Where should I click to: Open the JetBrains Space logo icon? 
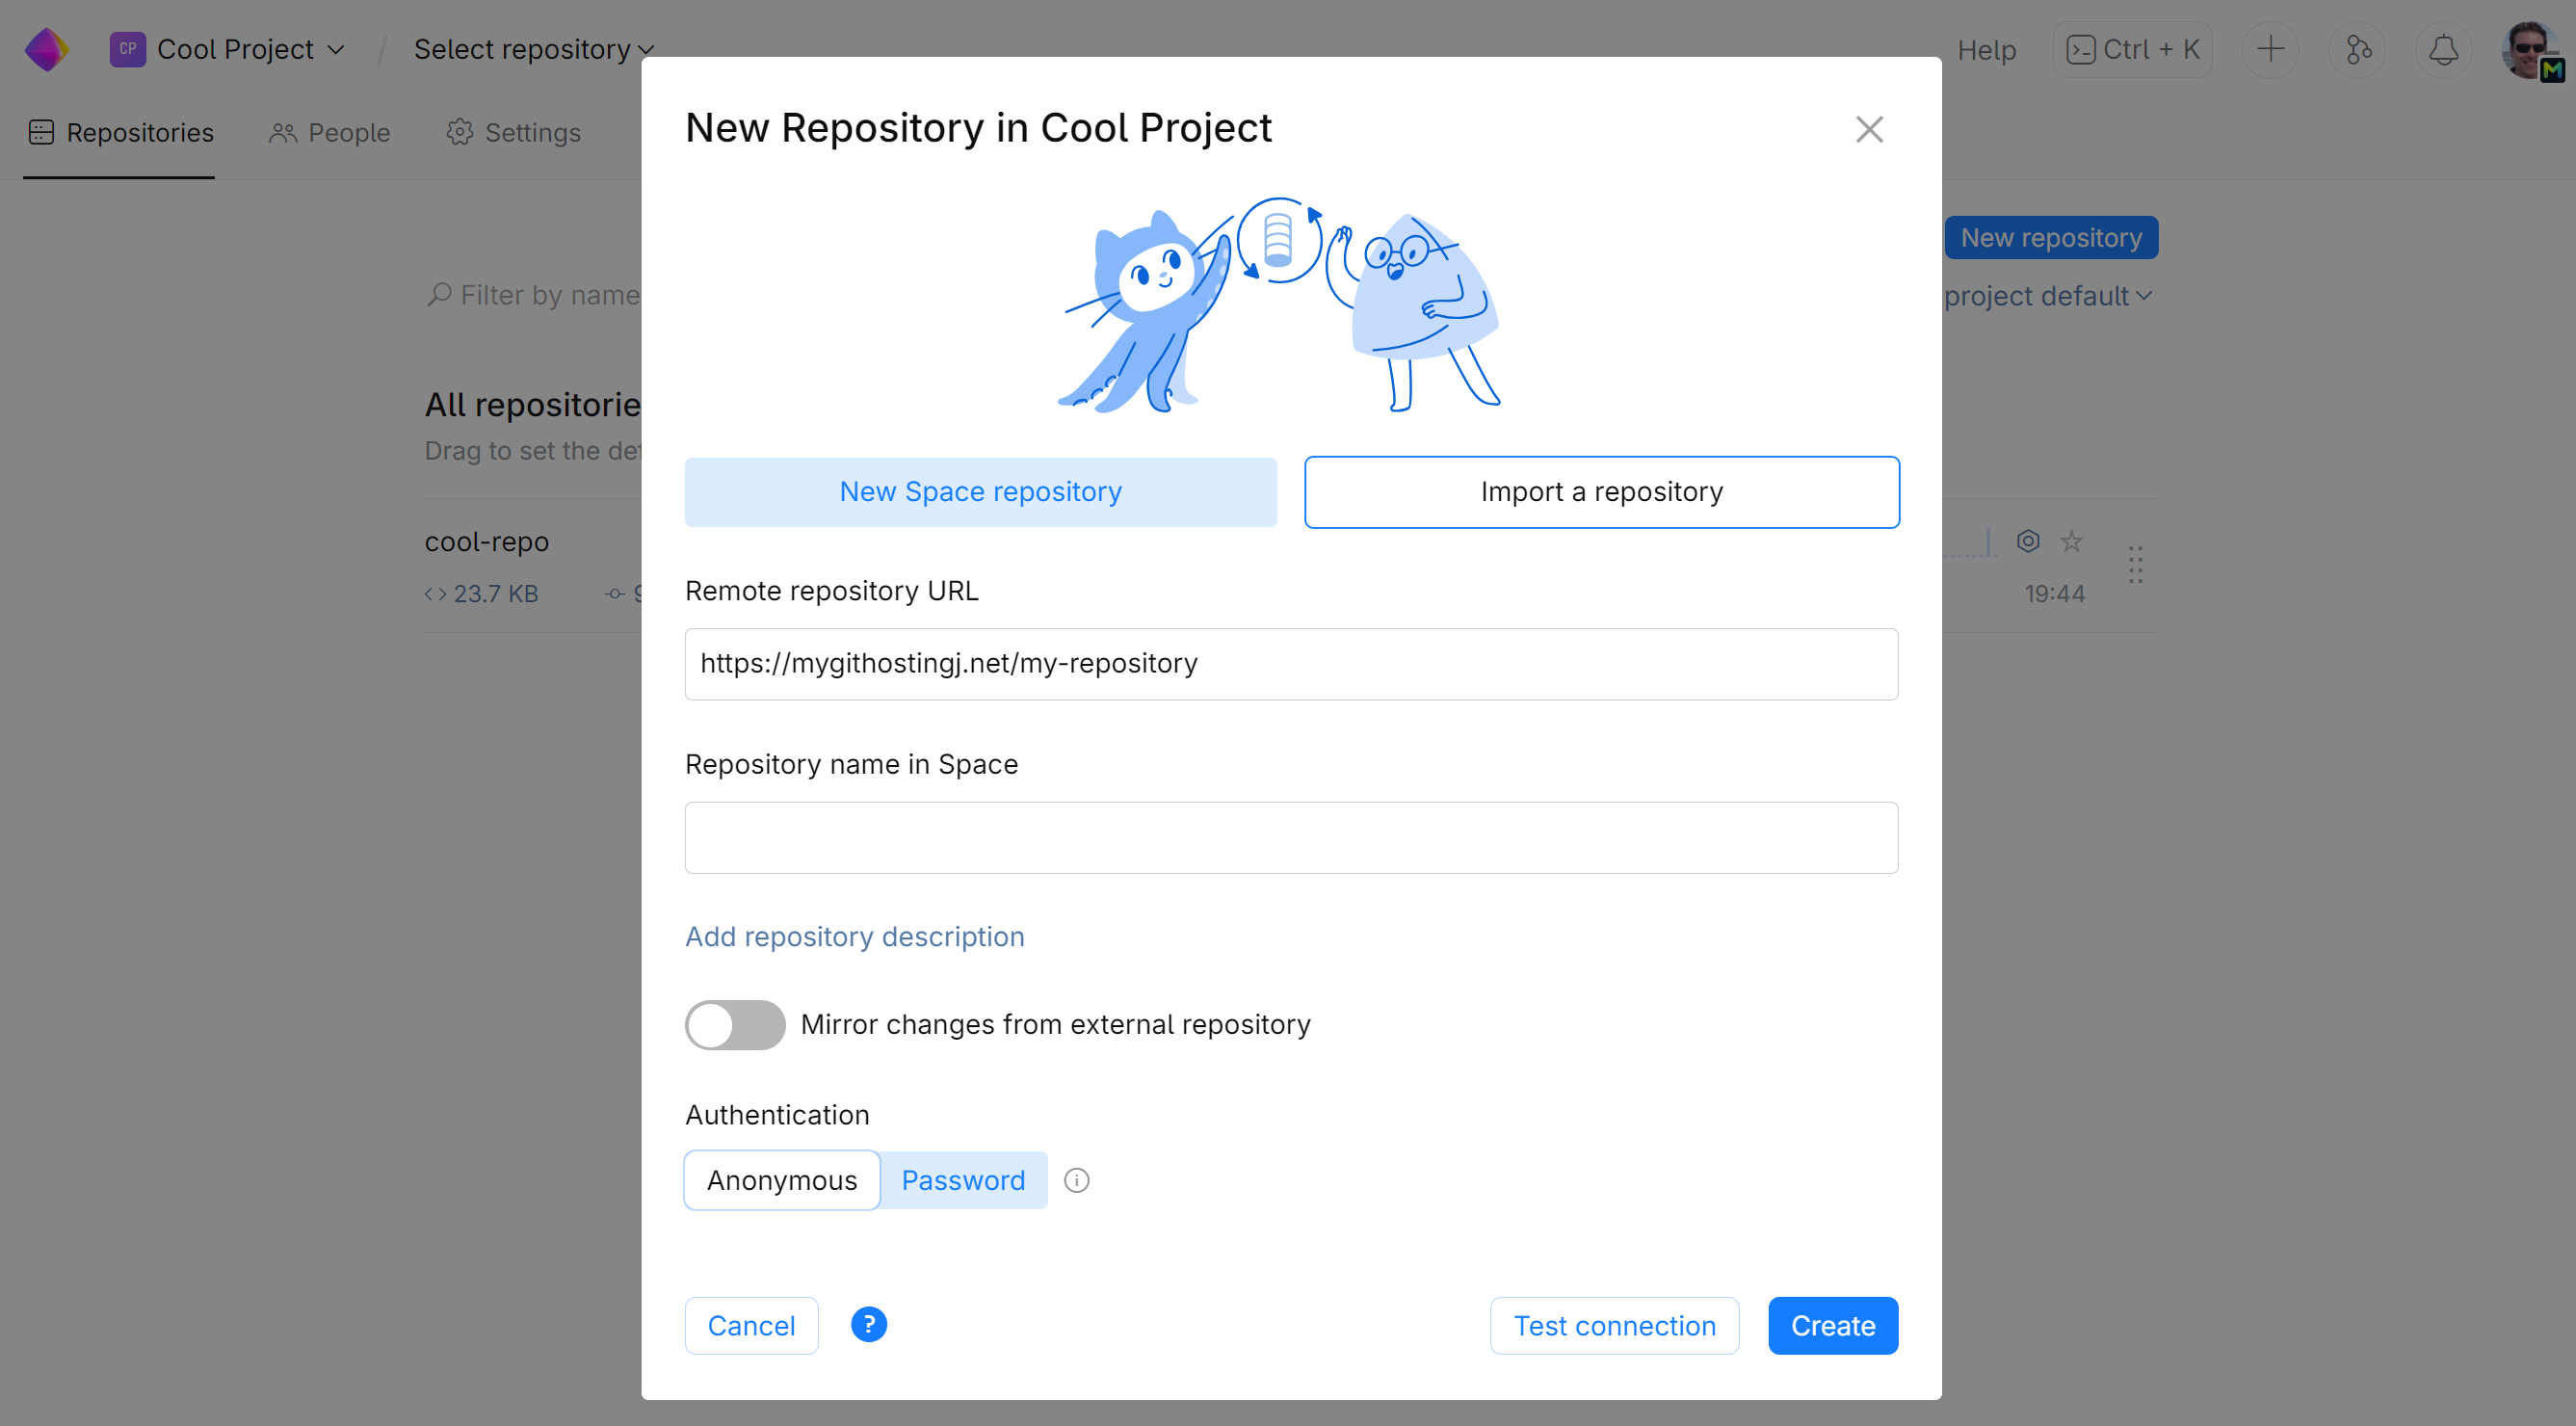point(45,48)
